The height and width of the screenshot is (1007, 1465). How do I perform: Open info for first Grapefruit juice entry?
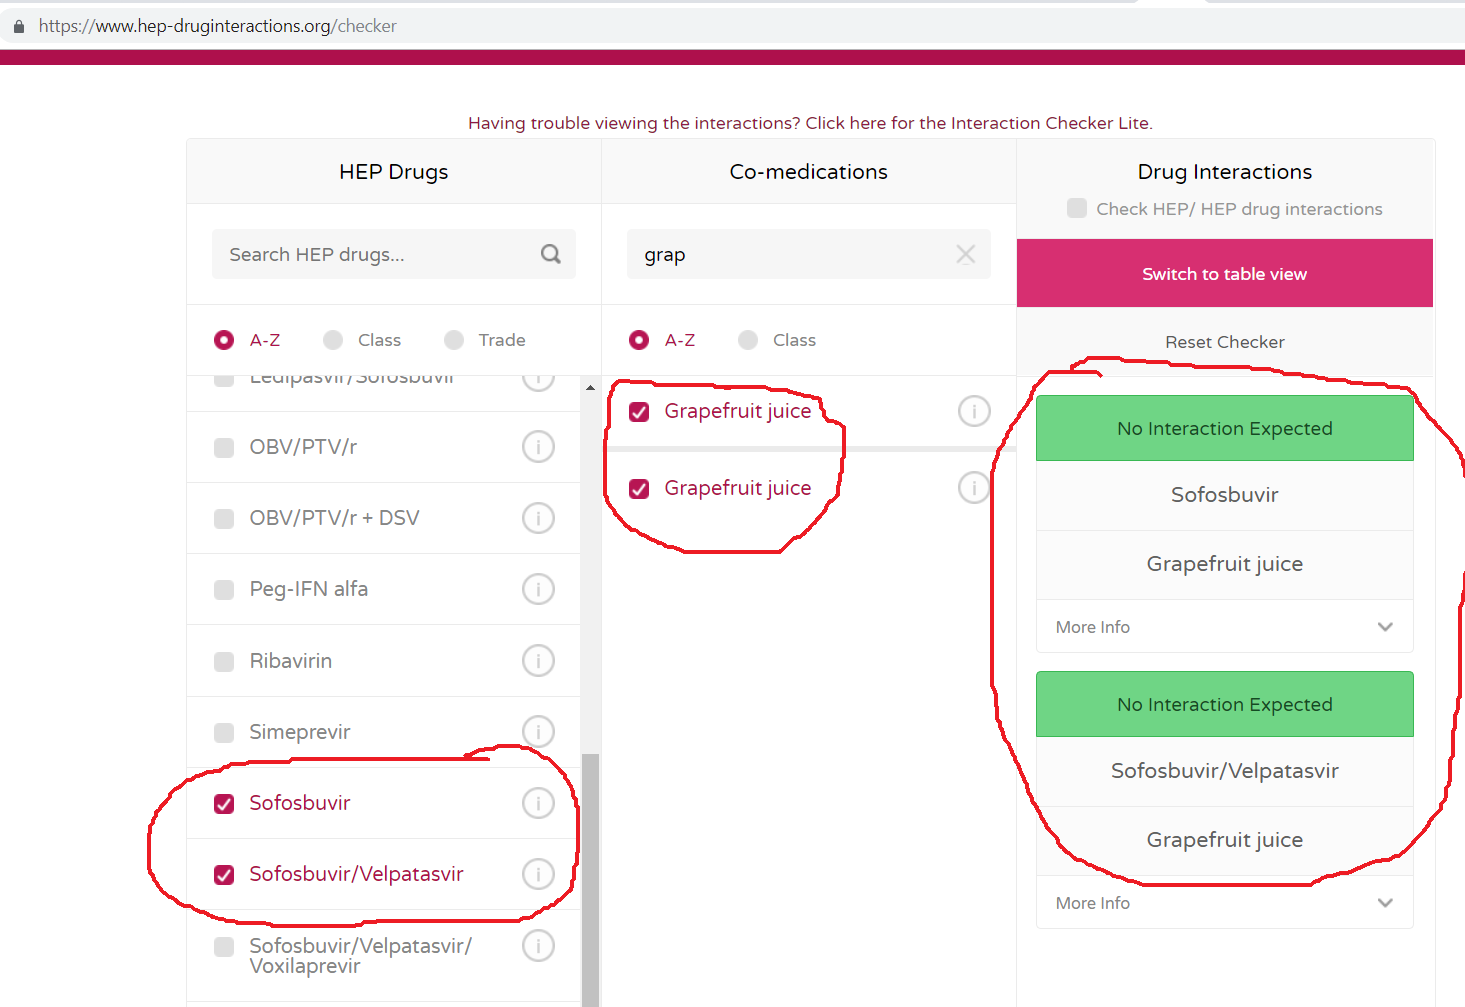tap(974, 411)
